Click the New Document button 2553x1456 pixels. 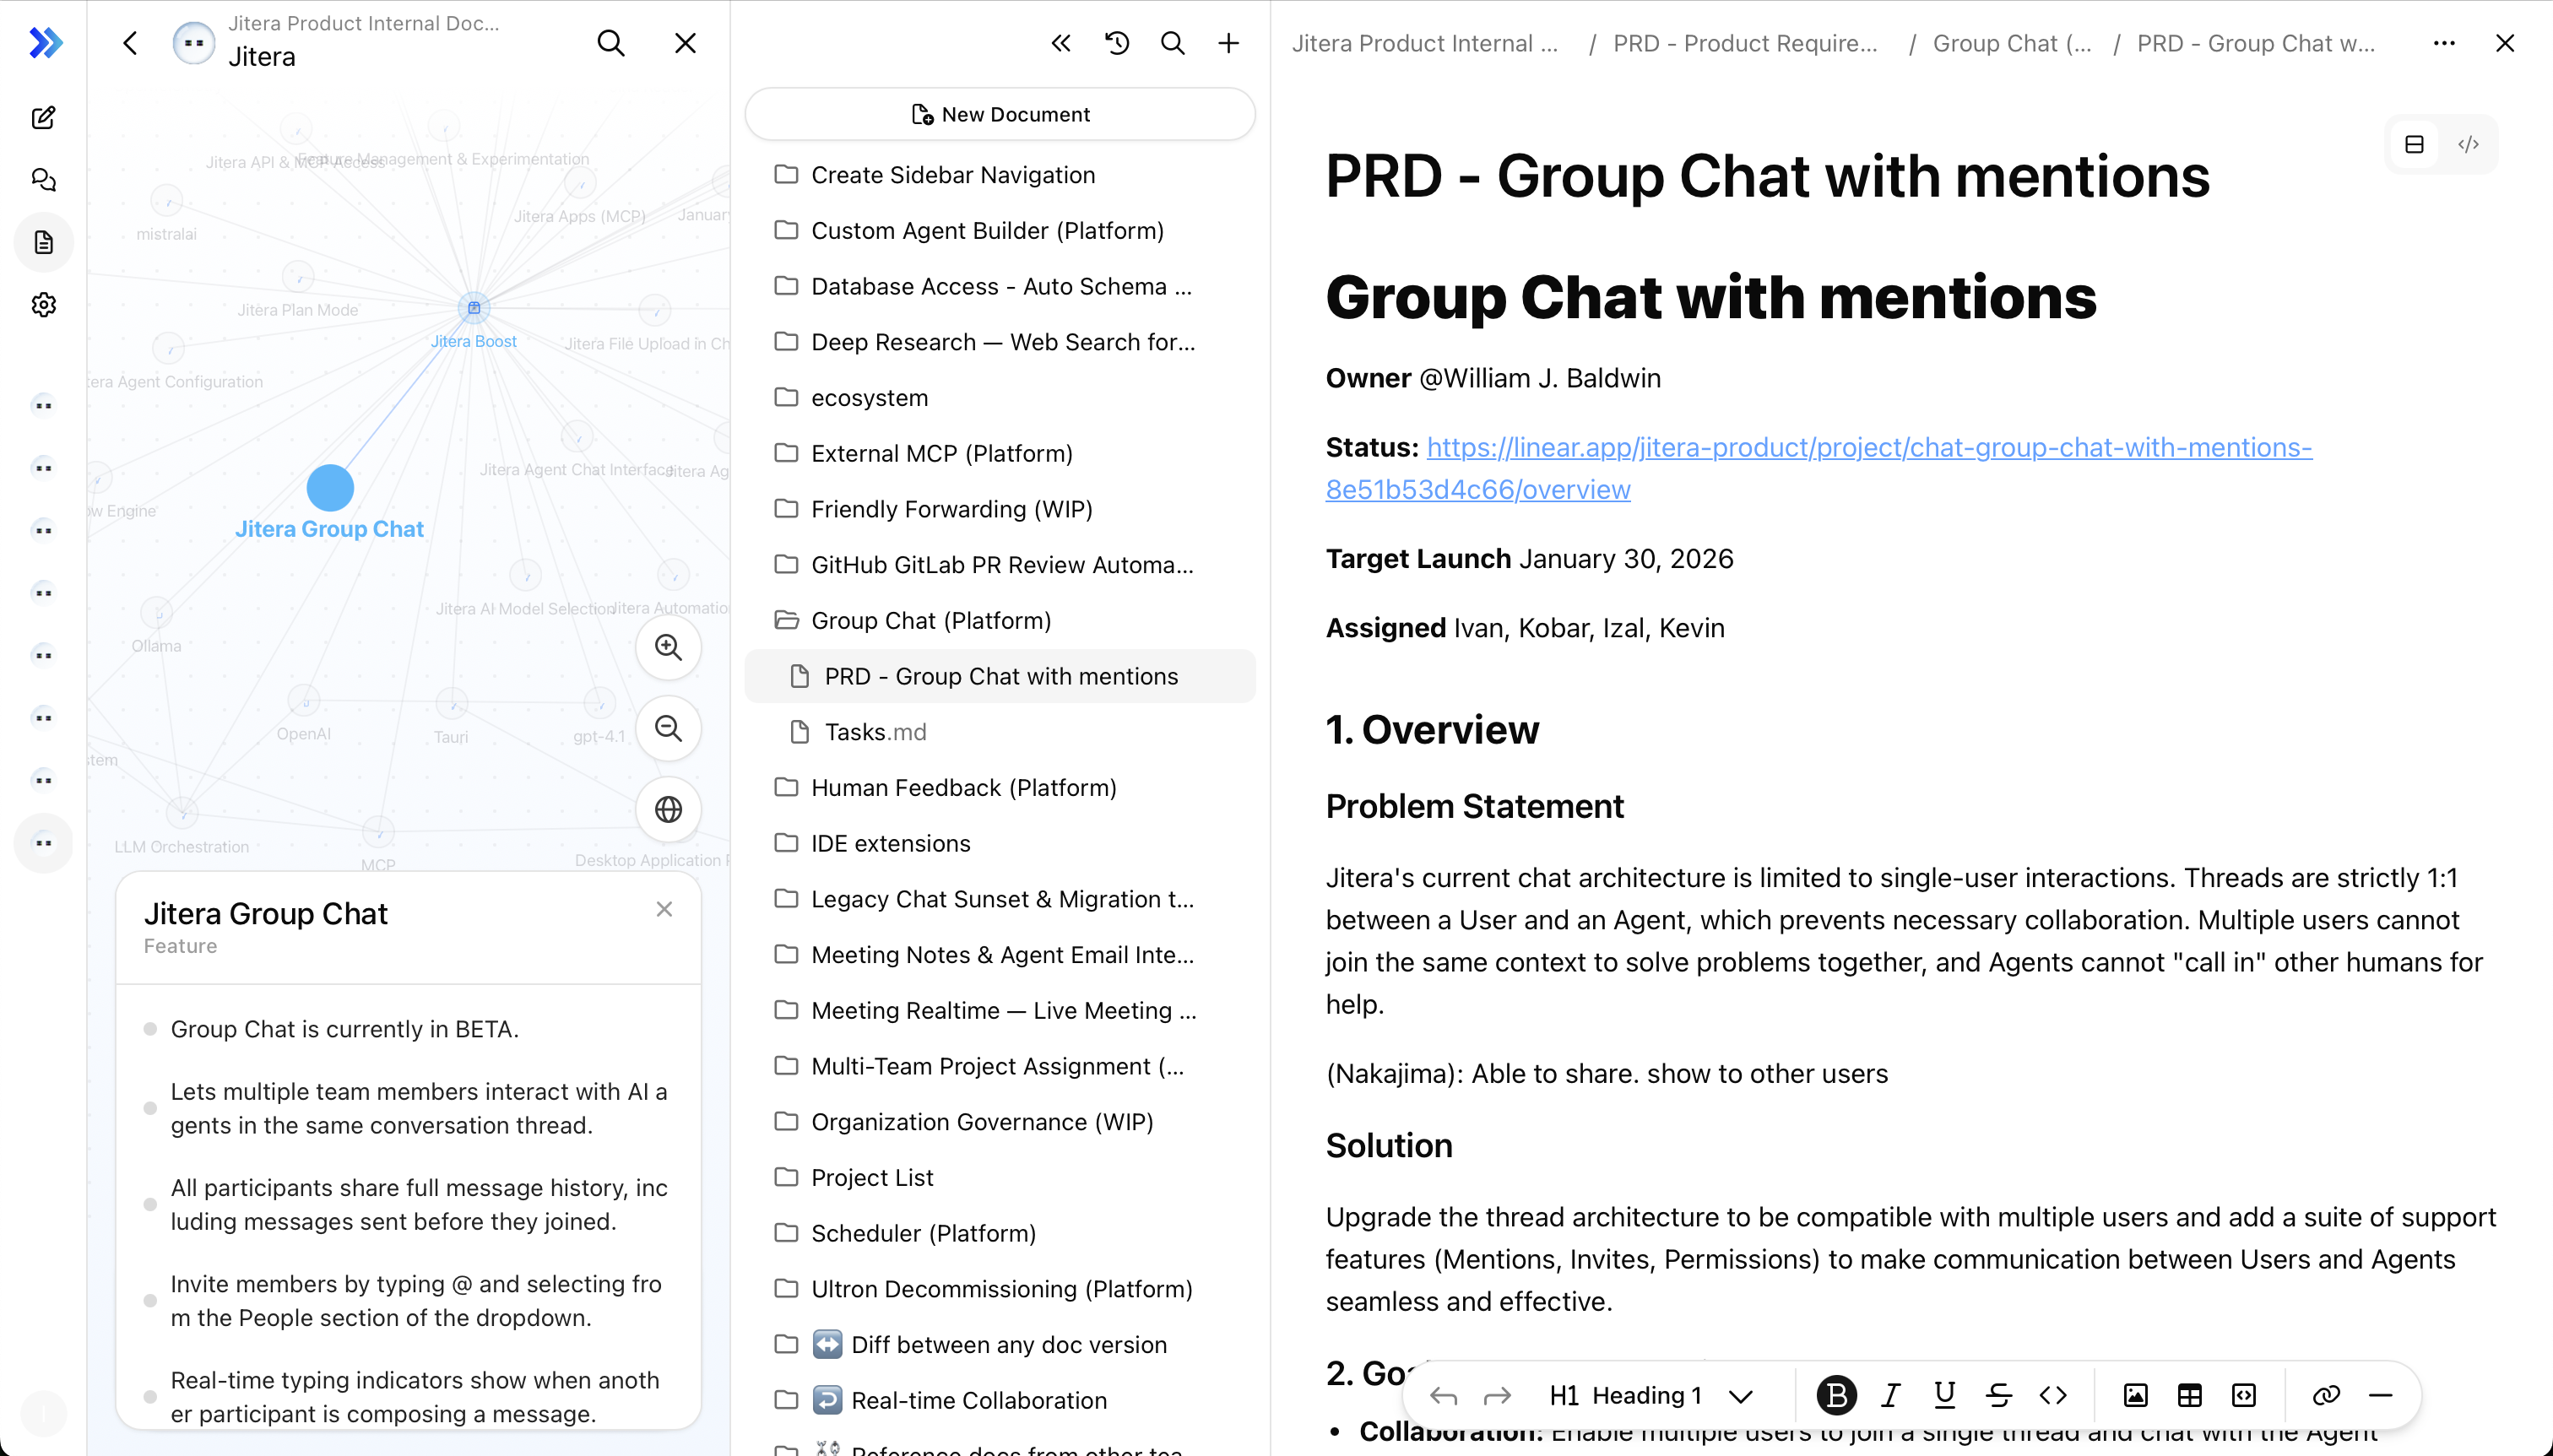pos(1001,114)
